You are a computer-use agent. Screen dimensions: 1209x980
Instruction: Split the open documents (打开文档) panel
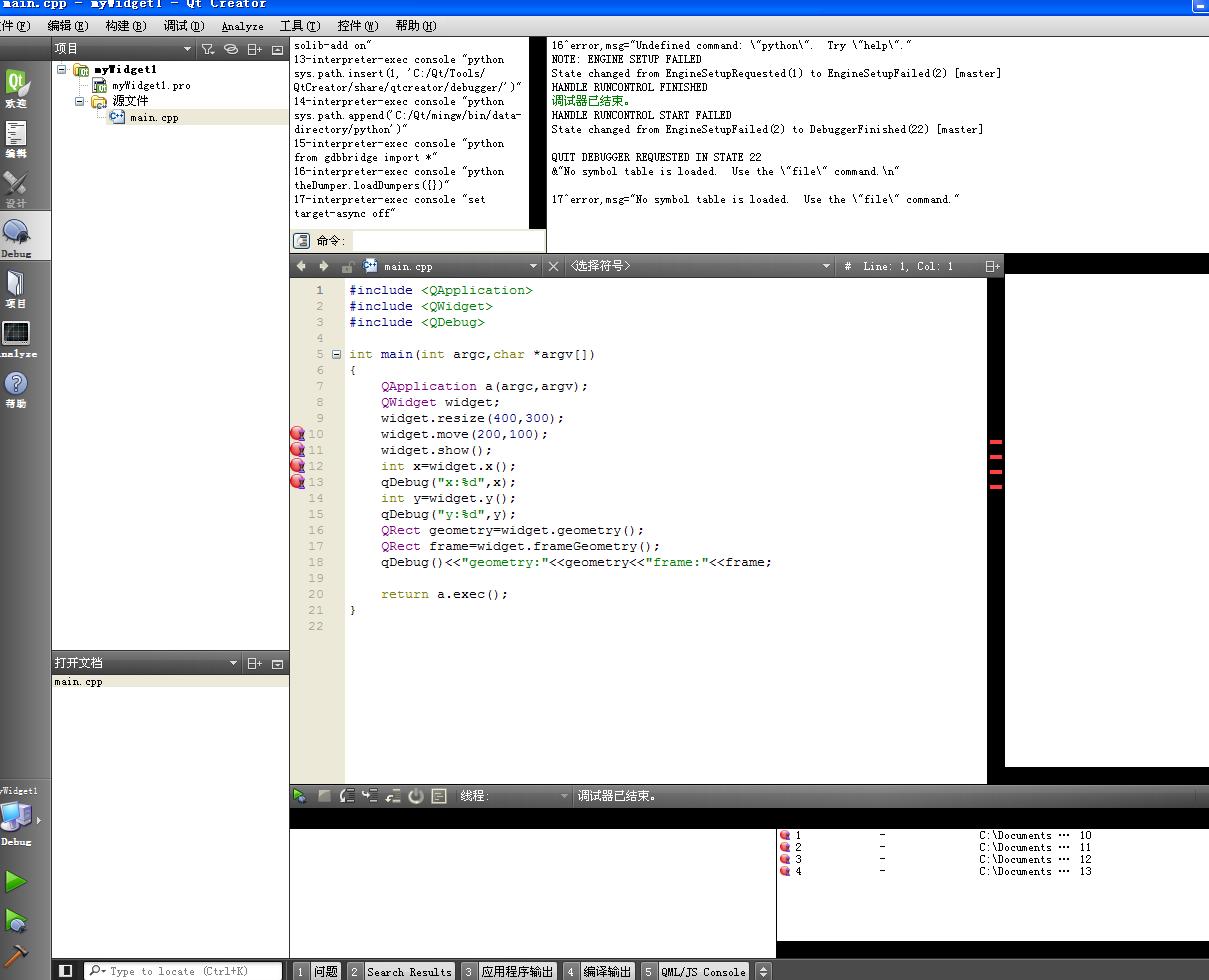(x=255, y=663)
